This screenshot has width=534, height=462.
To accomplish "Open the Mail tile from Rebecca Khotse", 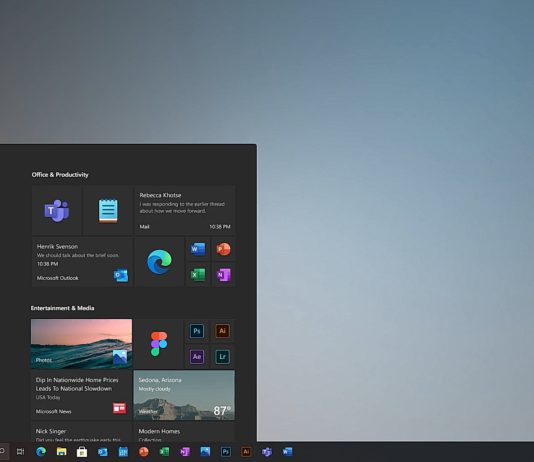I will pyautogui.click(x=185, y=210).
